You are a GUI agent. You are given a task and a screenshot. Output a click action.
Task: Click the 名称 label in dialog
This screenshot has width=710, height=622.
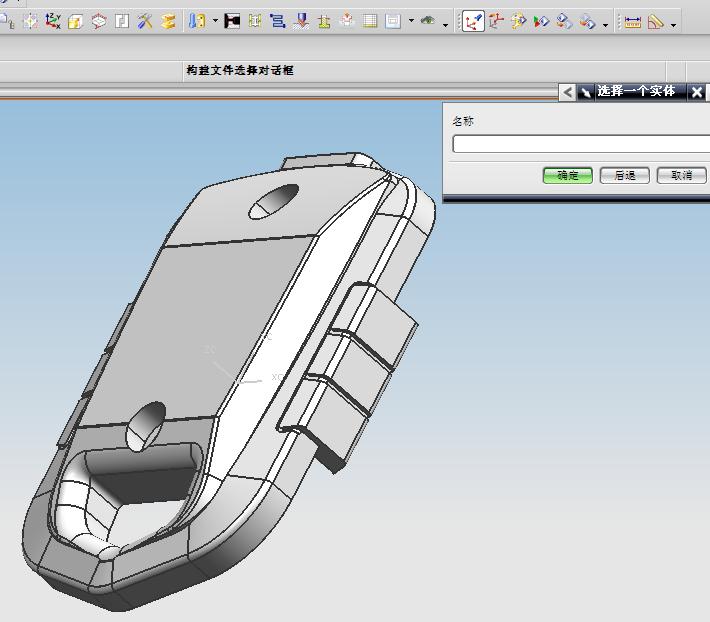pos(463,121)
